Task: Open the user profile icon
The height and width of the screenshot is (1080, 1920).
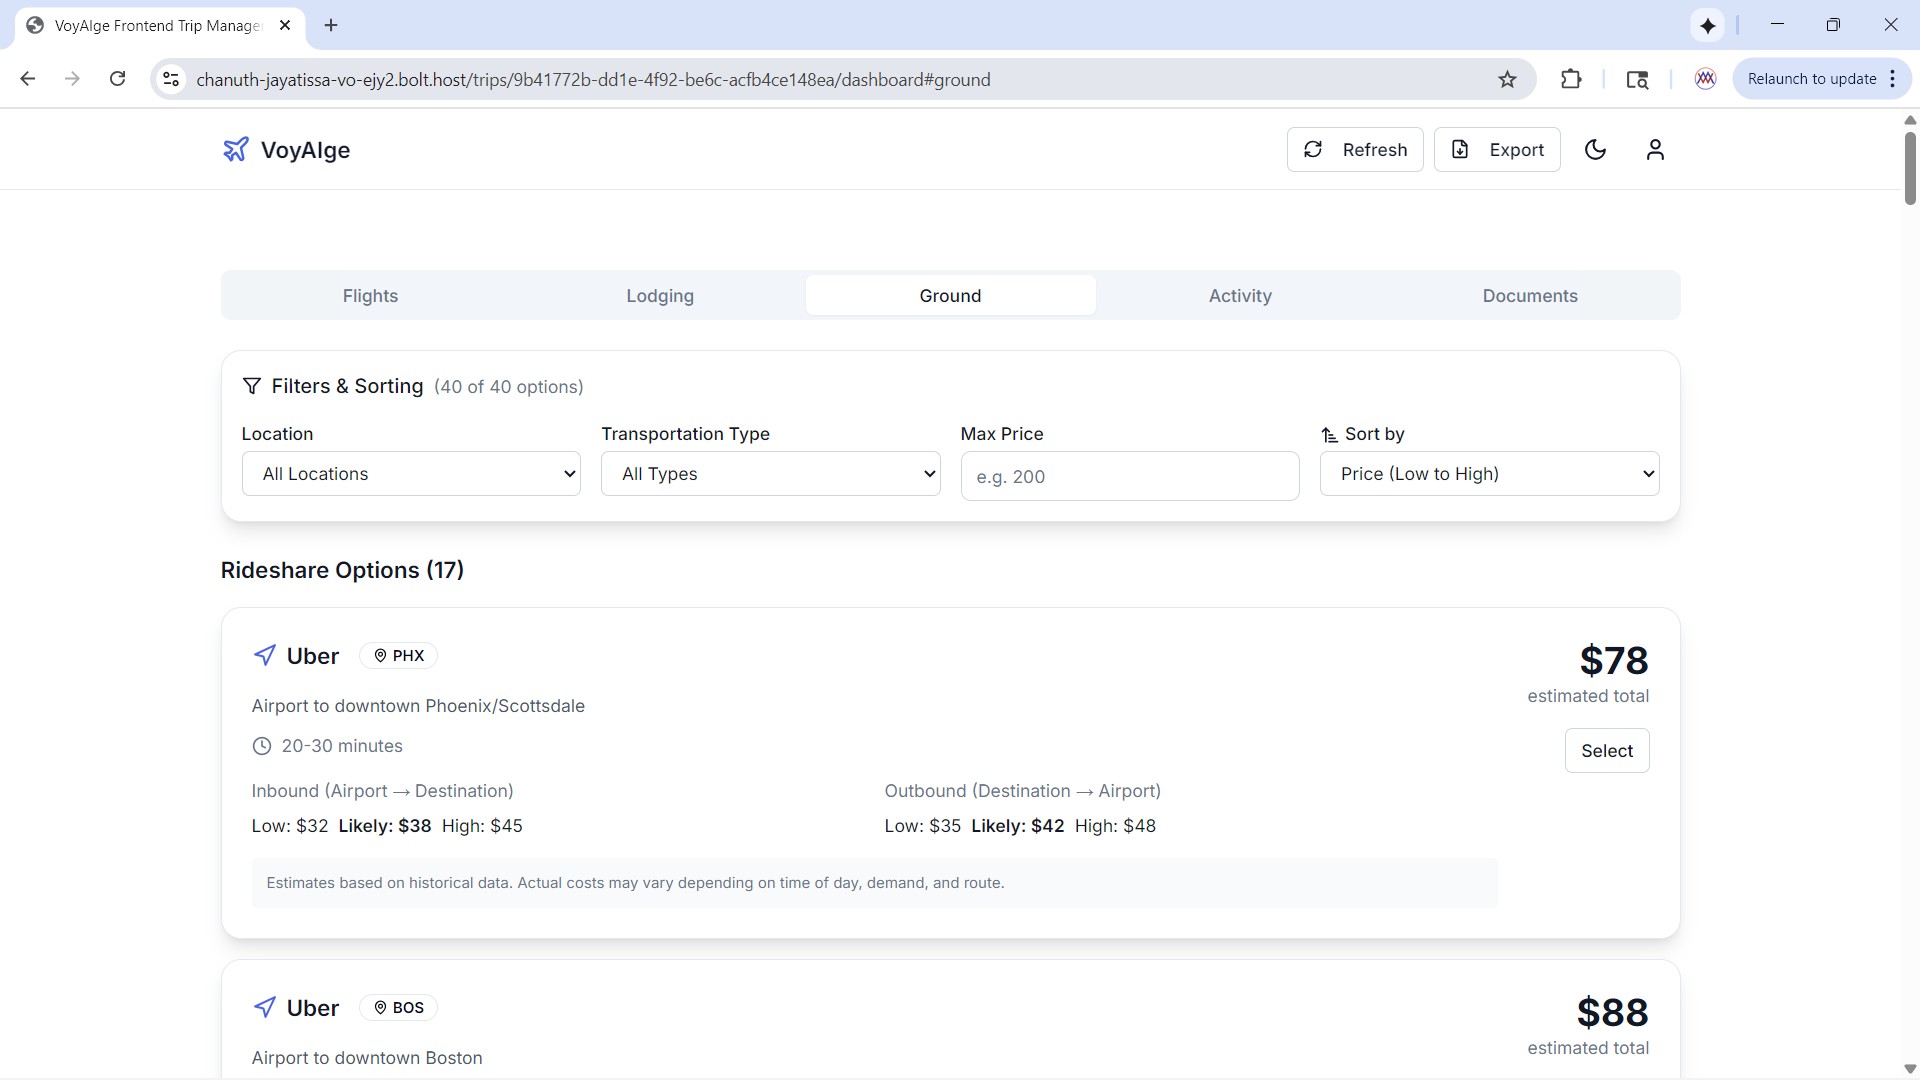Action: click(1655, 150)
